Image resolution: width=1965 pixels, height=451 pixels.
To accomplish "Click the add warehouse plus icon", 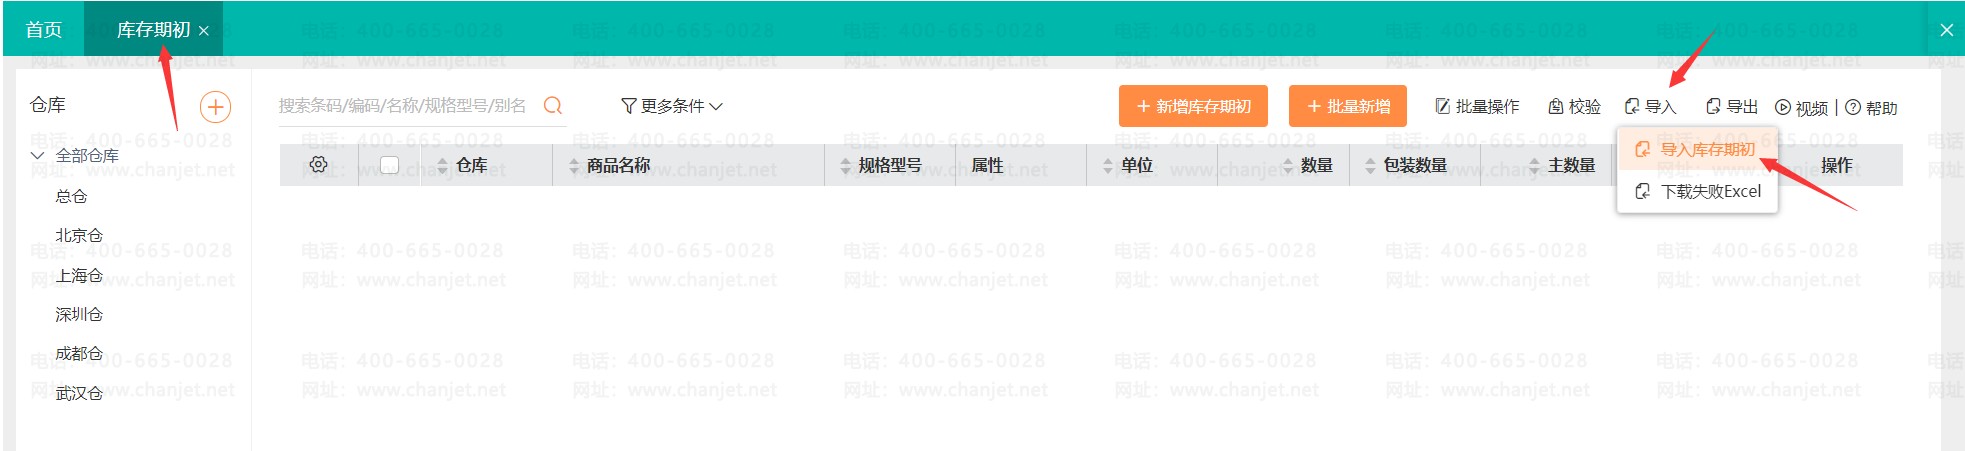I will pyautogui.click(x=215, y=107).
